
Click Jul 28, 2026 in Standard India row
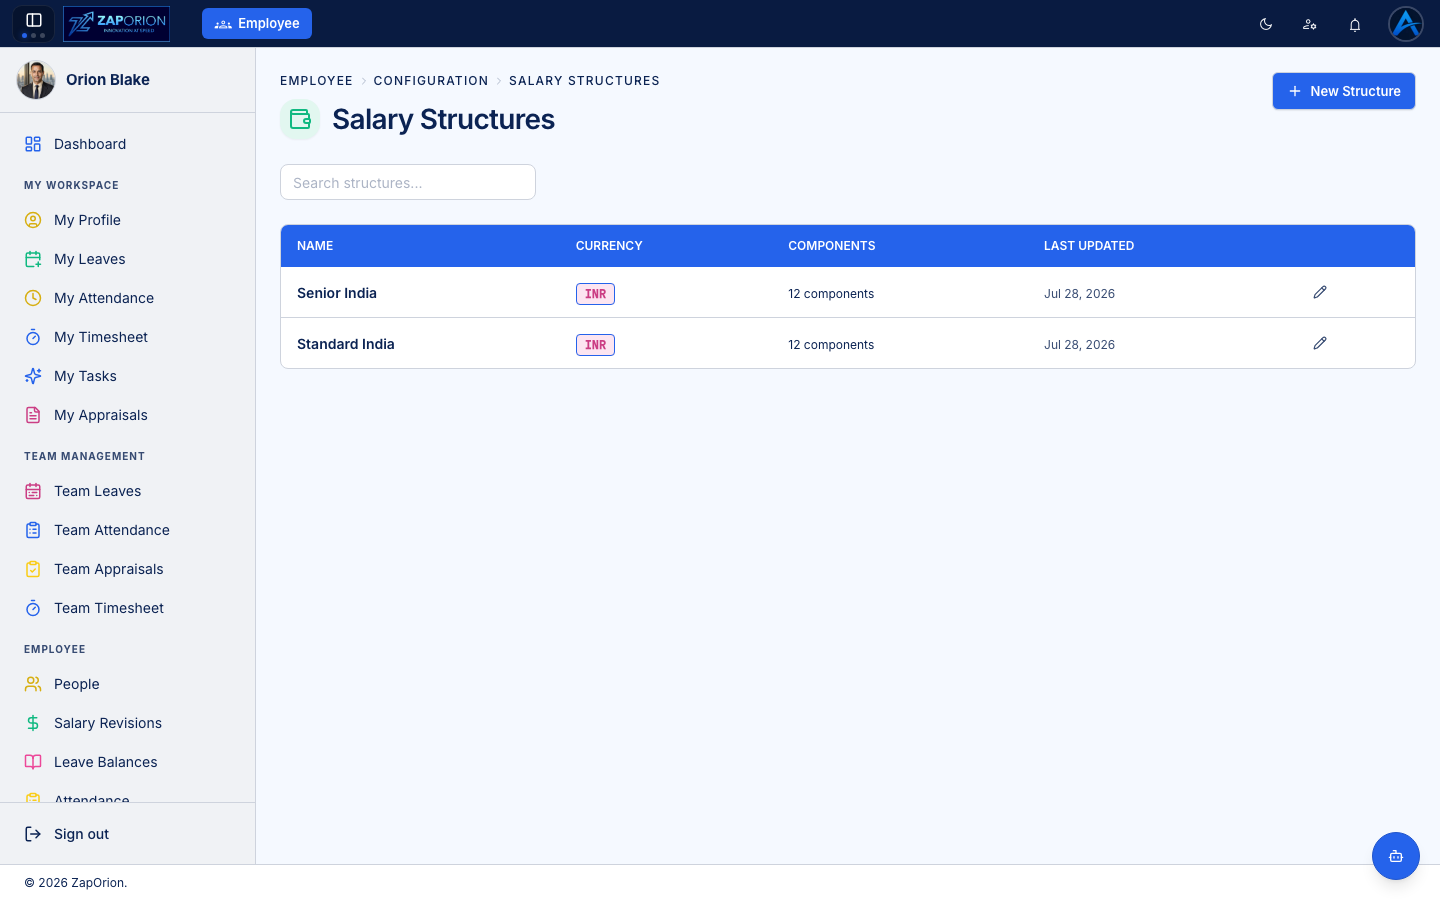pyautogui.click(x=1079, y=345)
